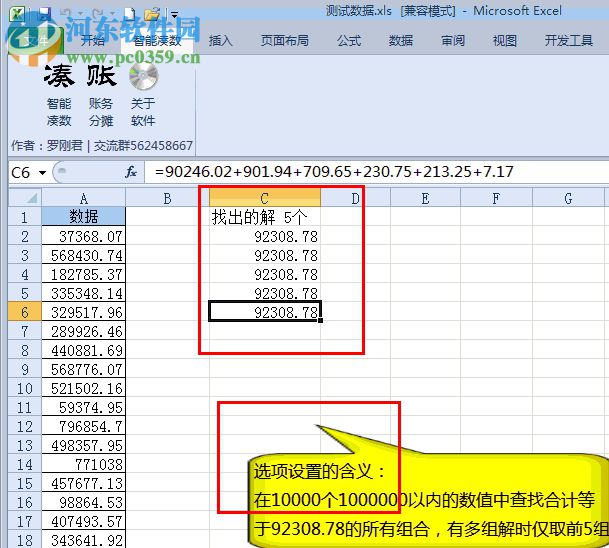The image size is (609, 548).
Task: Click cell with 289926.46
Action: [x=84, y=331]
